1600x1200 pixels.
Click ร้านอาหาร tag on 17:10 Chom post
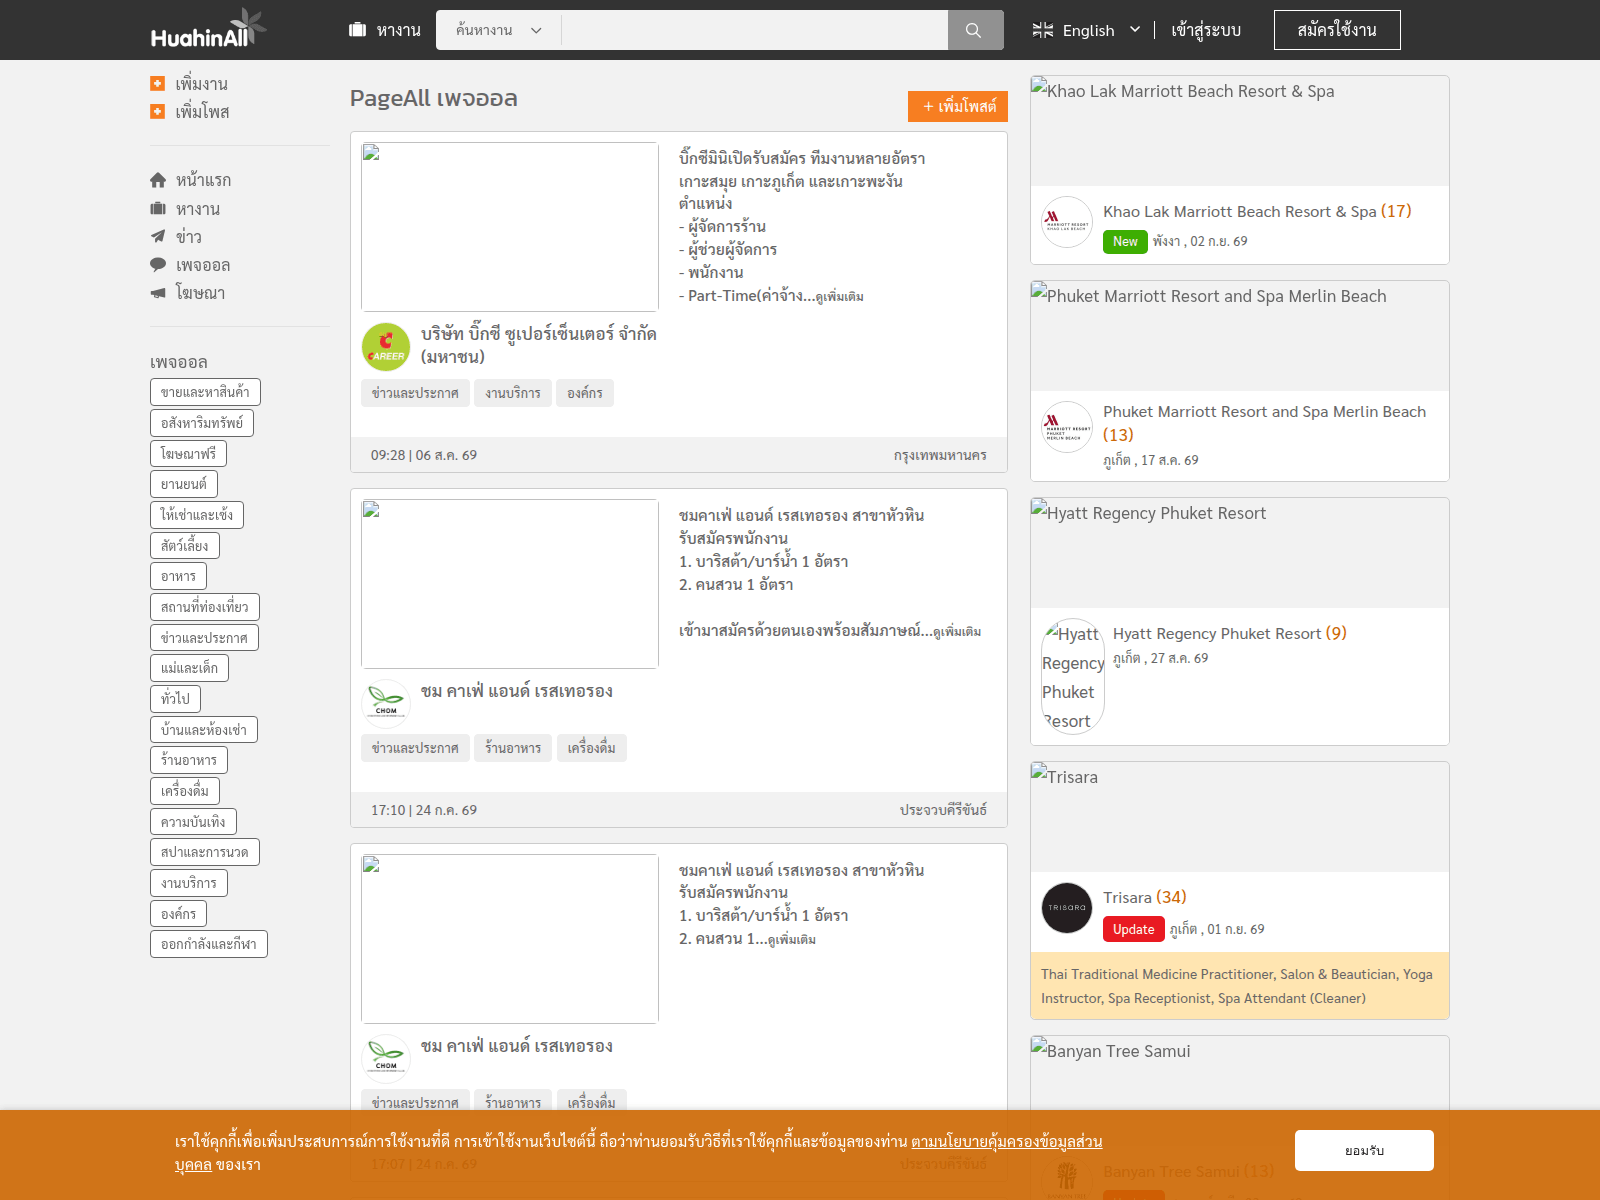pos(513,748)
